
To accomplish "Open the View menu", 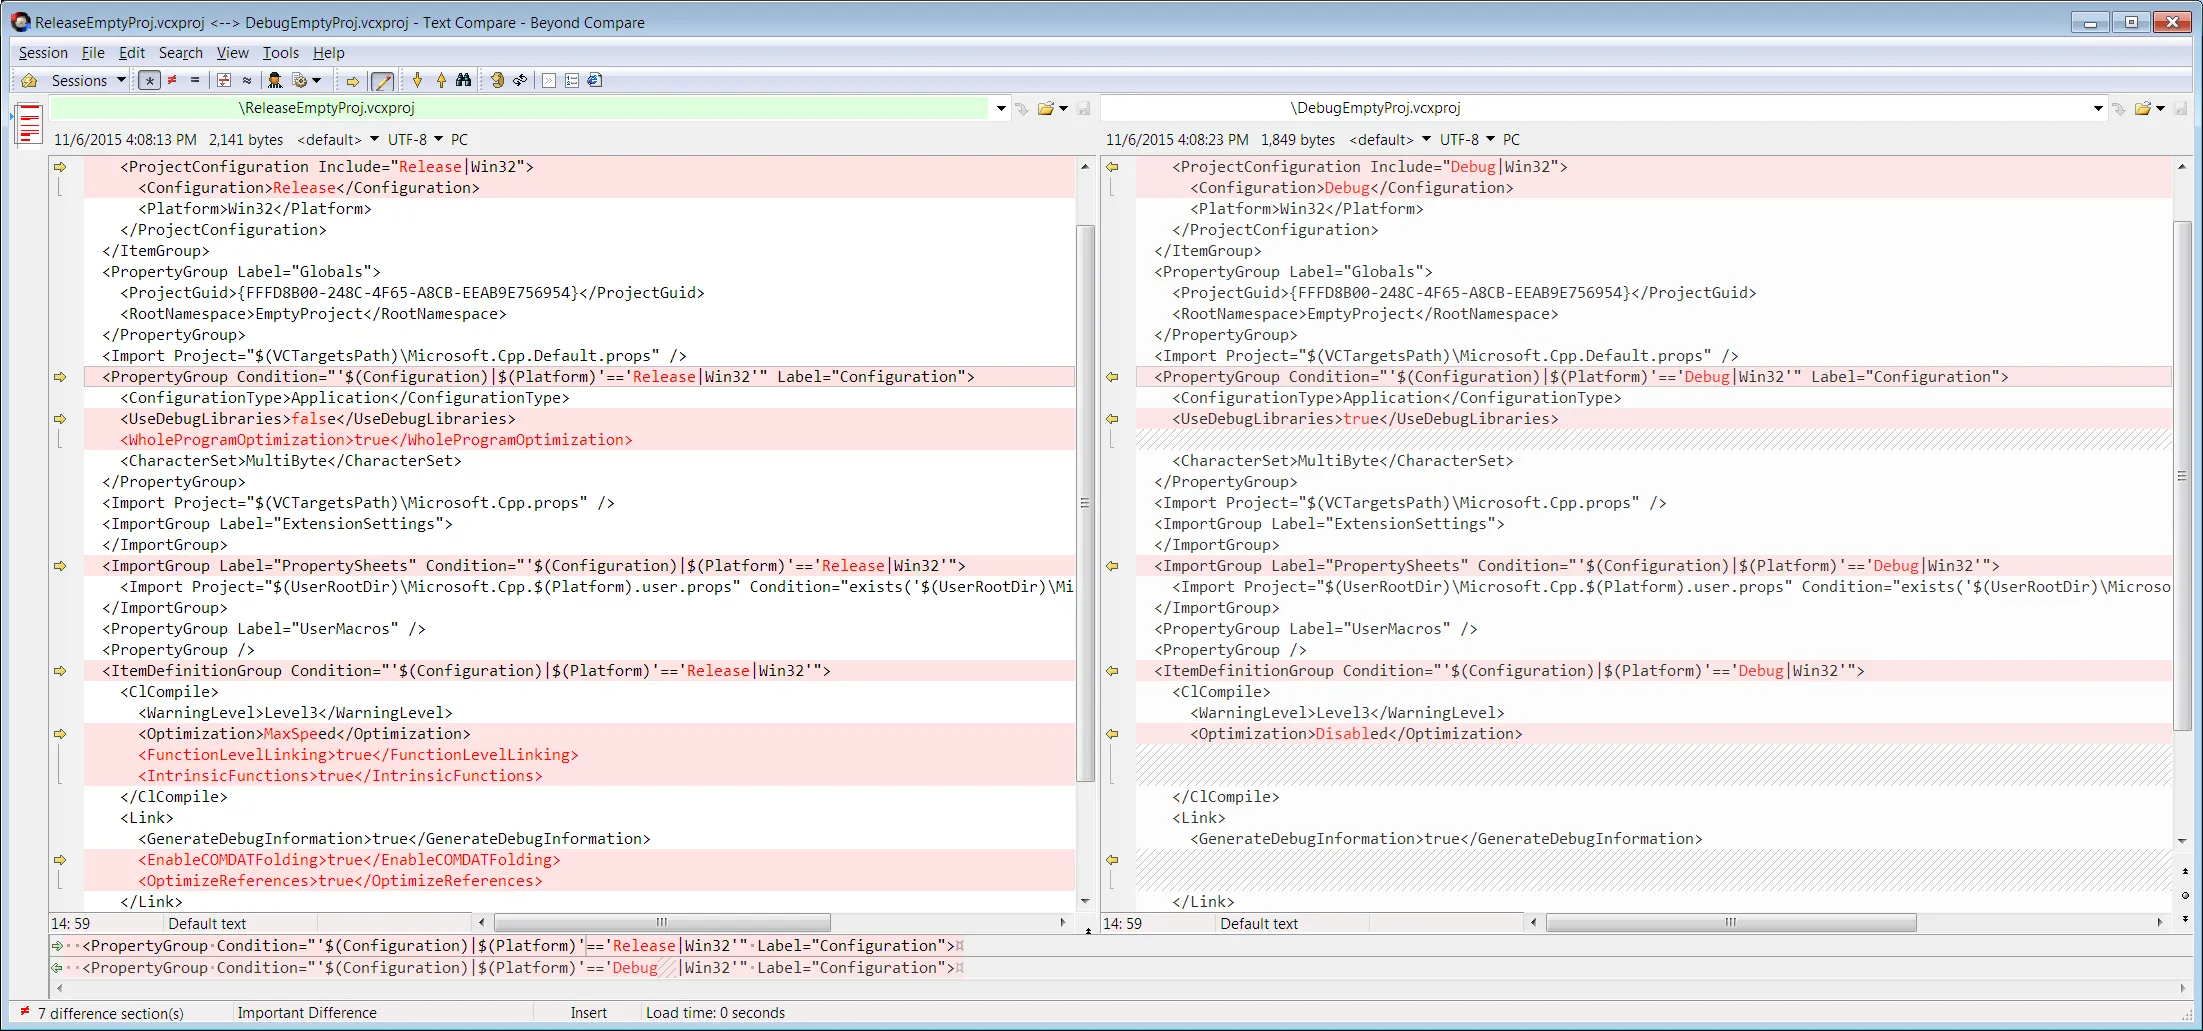I will (x=232, y=53).
